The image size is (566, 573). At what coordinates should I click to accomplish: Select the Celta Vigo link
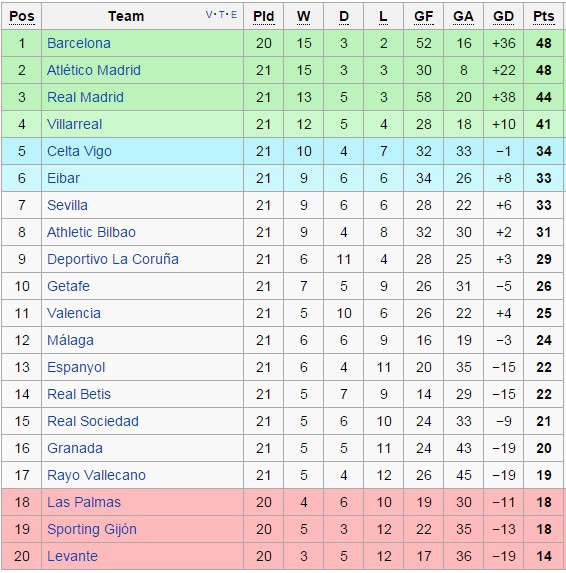79,151
